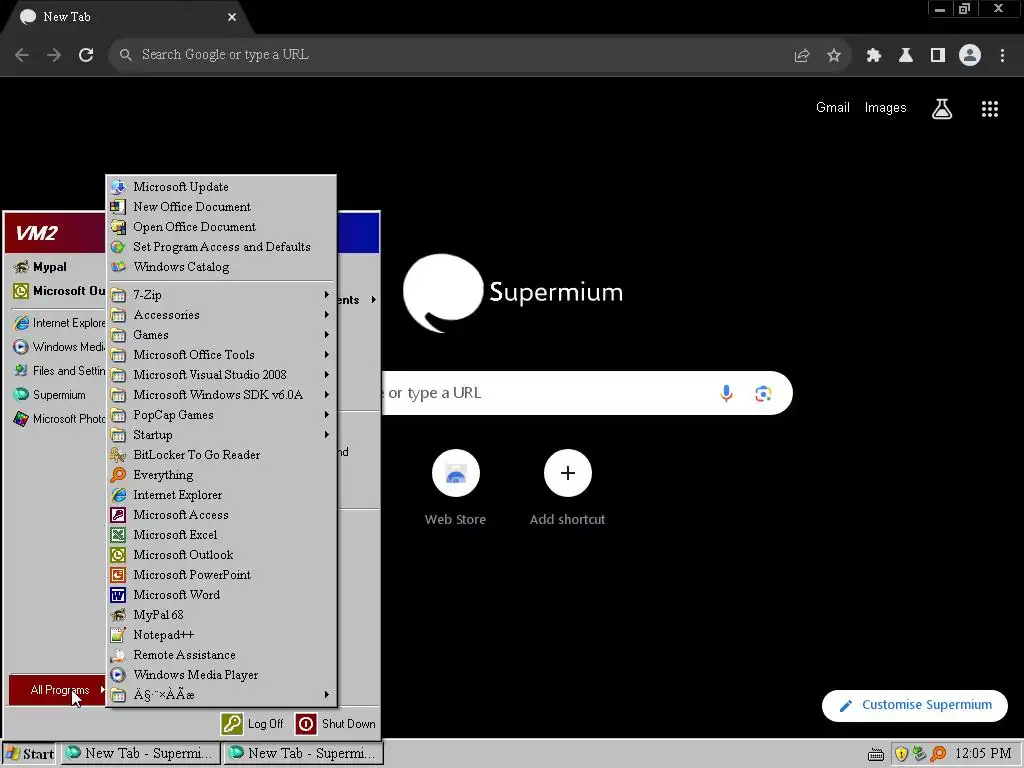Open Microsoft Outlook in All Programs list
The image size is (1024, 768).
tap(222, 554)
